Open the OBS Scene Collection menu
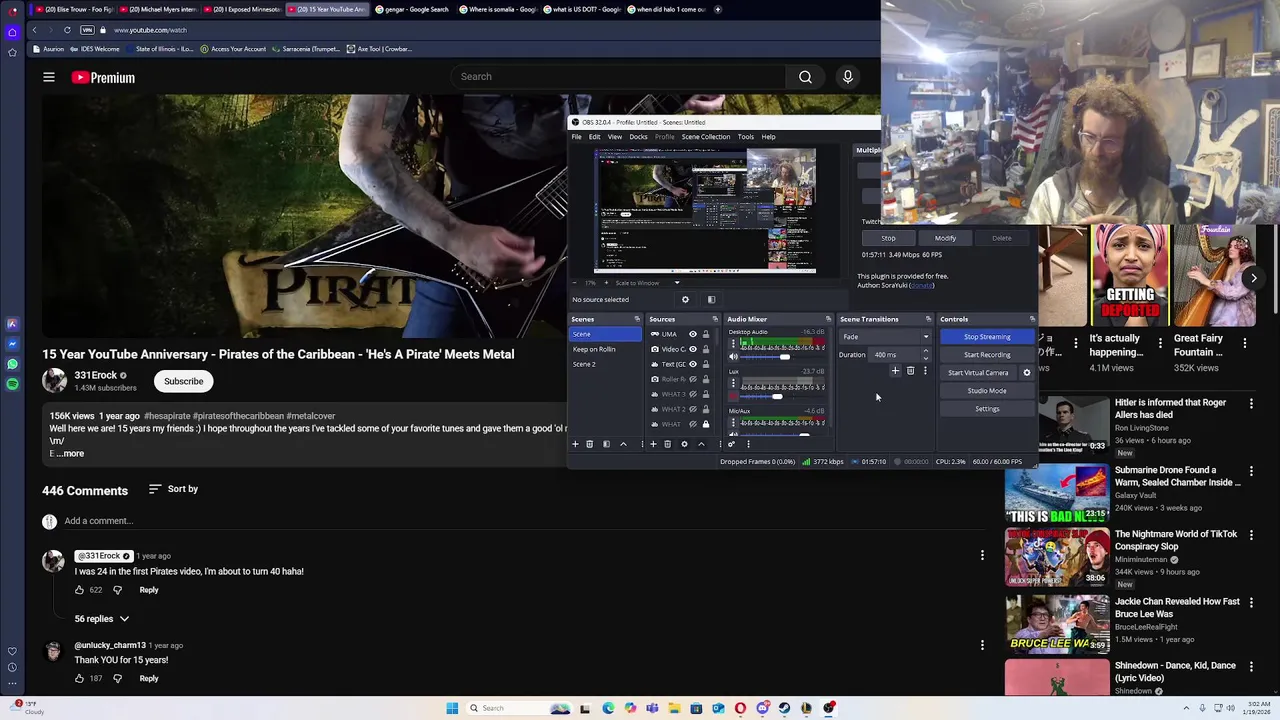 coord(706,137)
